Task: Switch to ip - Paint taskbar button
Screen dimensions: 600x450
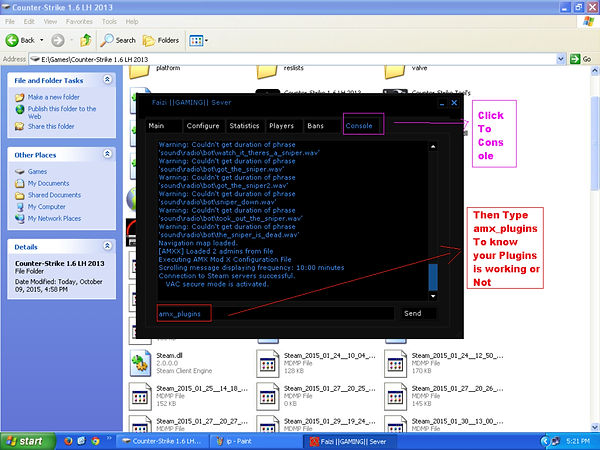Action: (256, 441)
